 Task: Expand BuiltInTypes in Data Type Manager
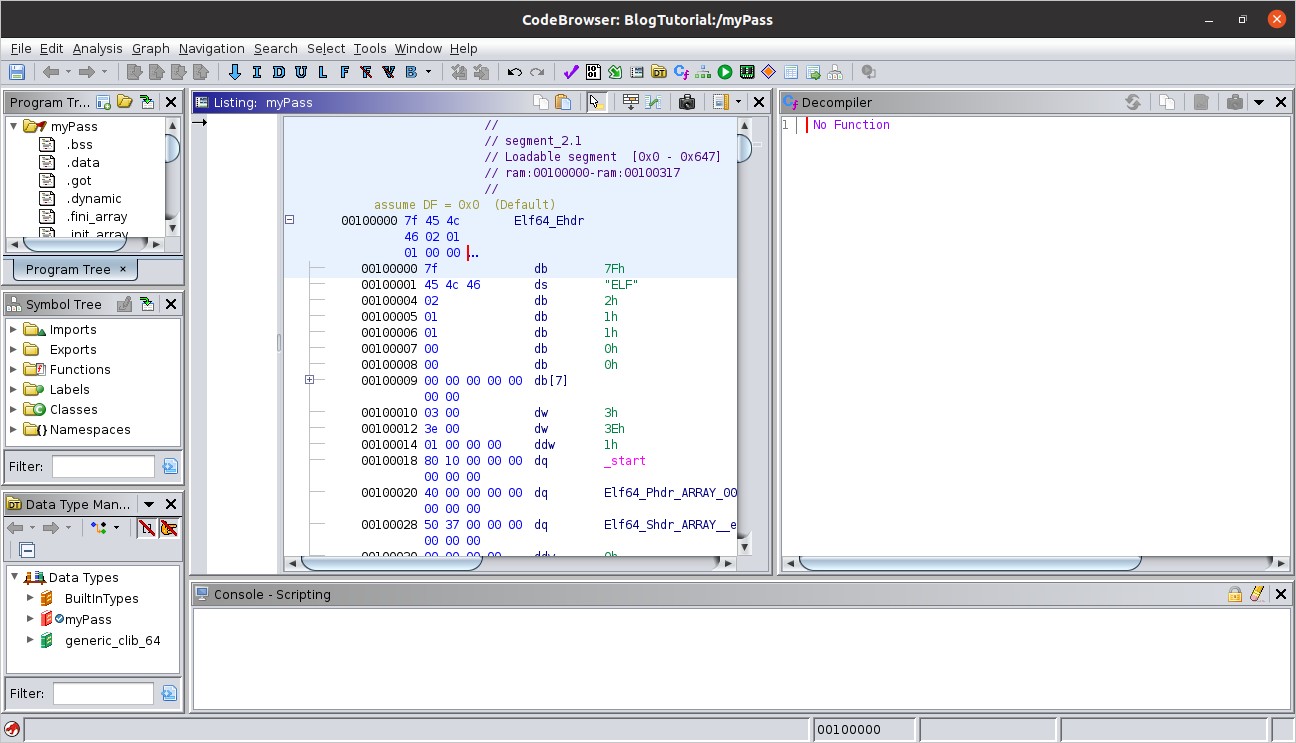[x=30, y=598]
